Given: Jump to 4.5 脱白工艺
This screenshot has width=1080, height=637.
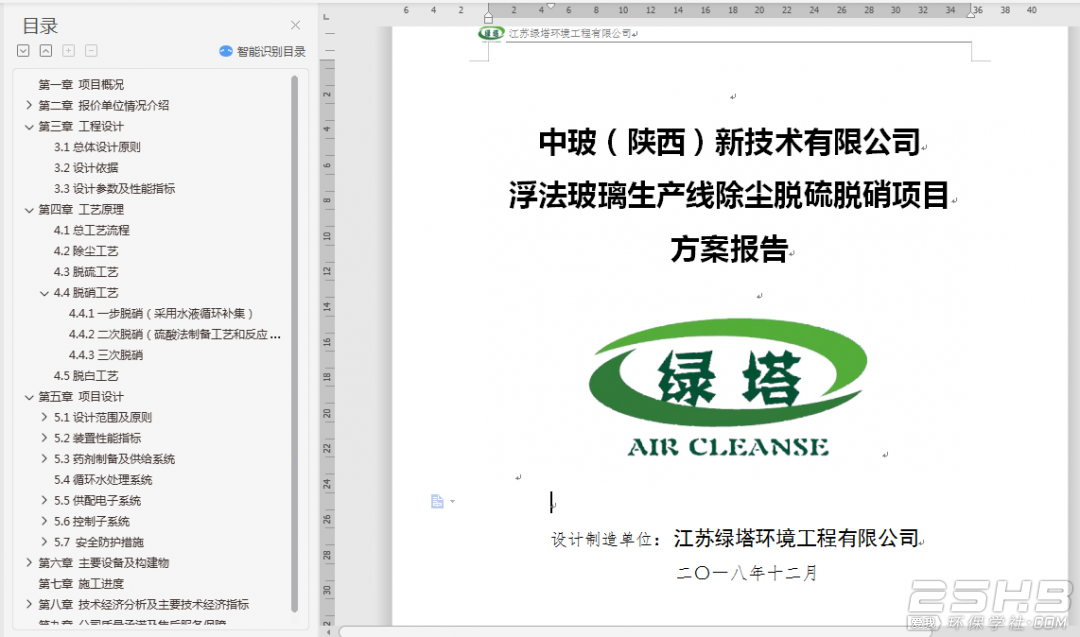Looking at the screenshot, I should point(86,376).
